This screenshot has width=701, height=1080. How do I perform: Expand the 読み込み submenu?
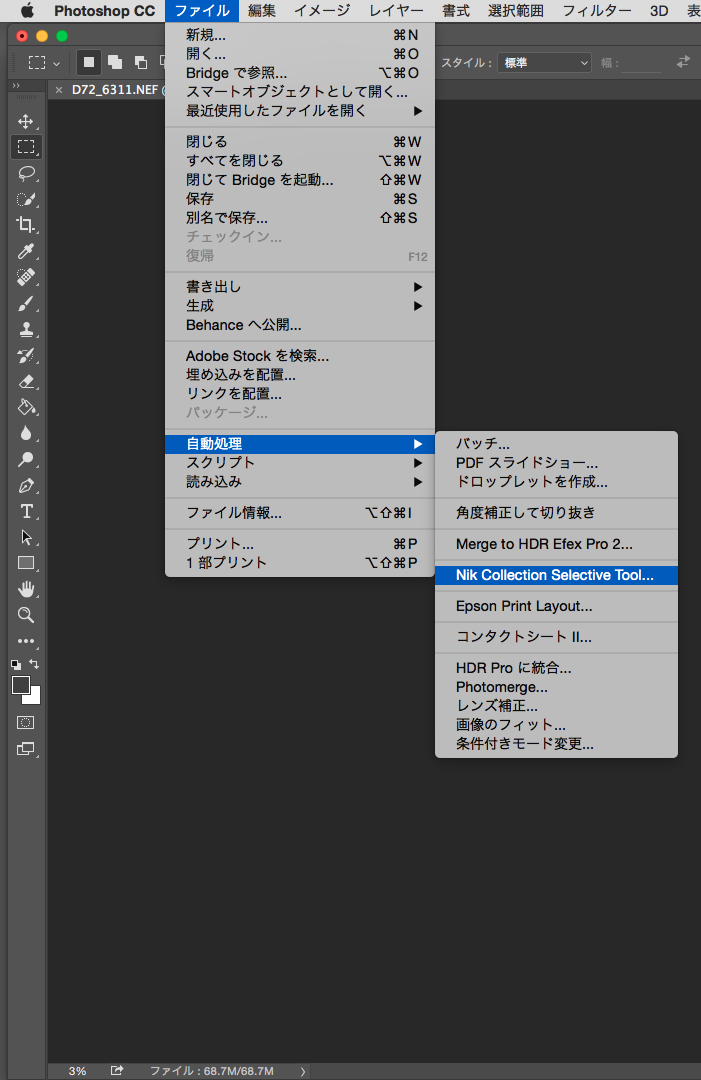[300, 482]
